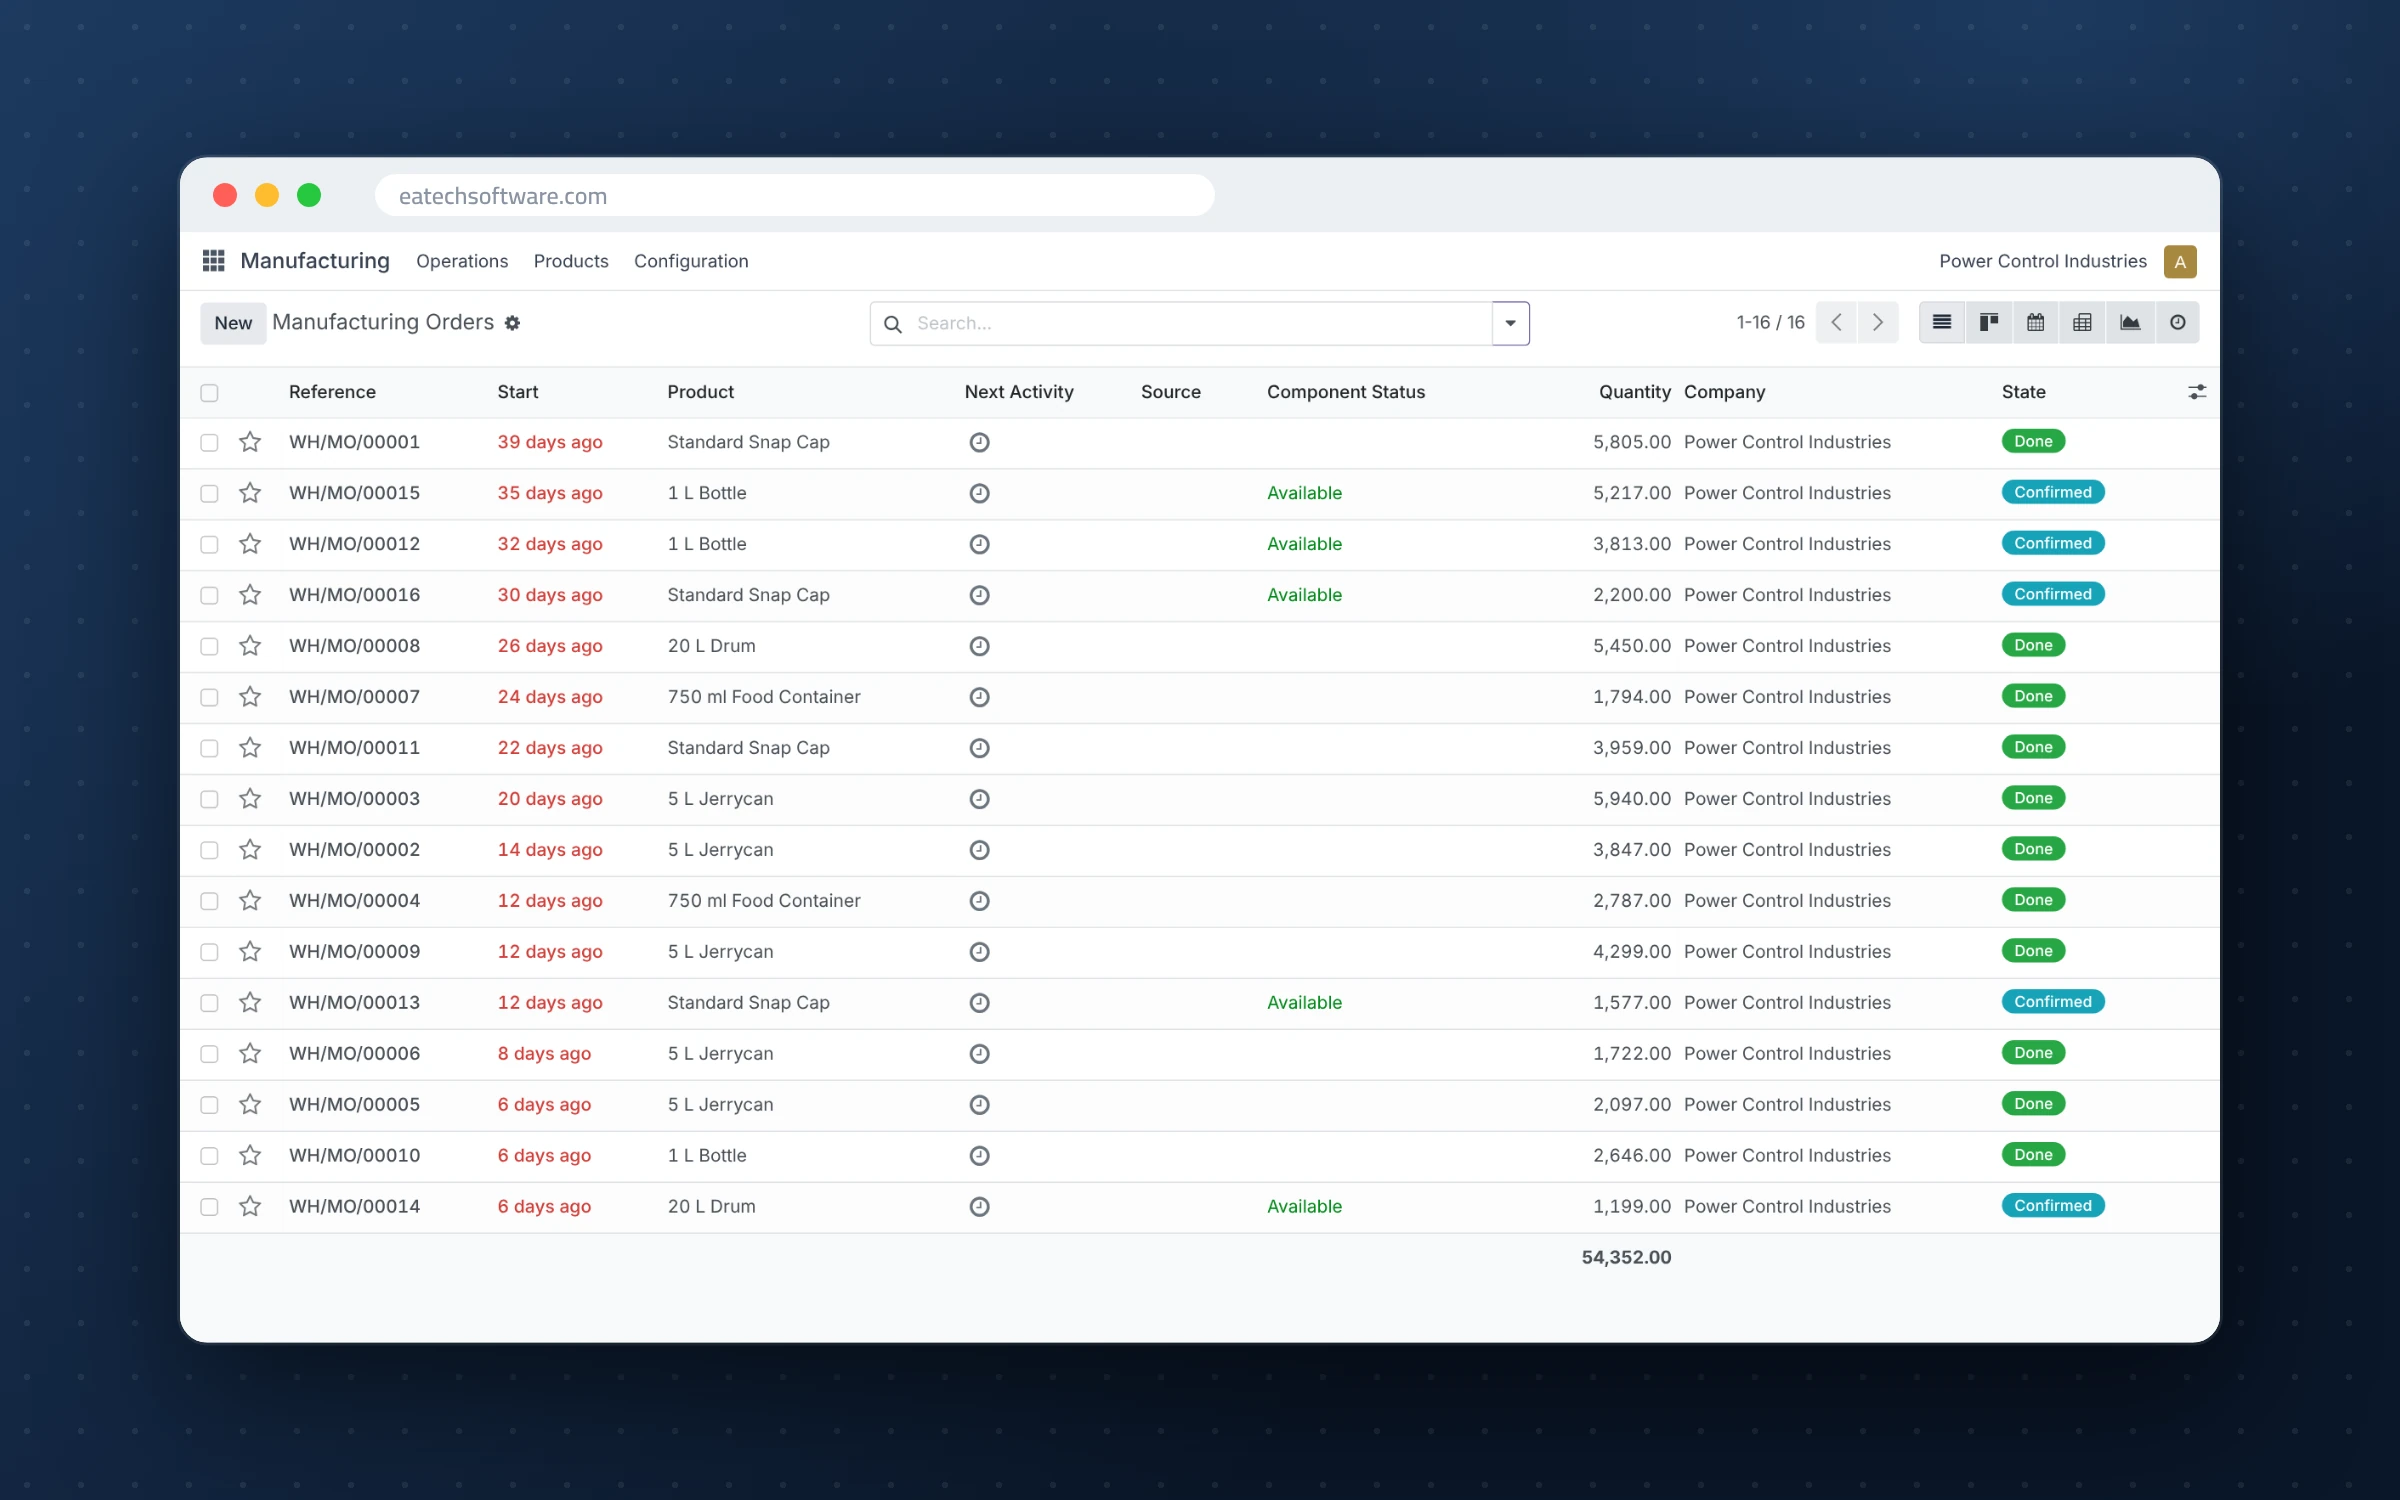Open activity clock for WH/MO/00007
The width and height of the screenshot is (2400, 1500).
980,697
